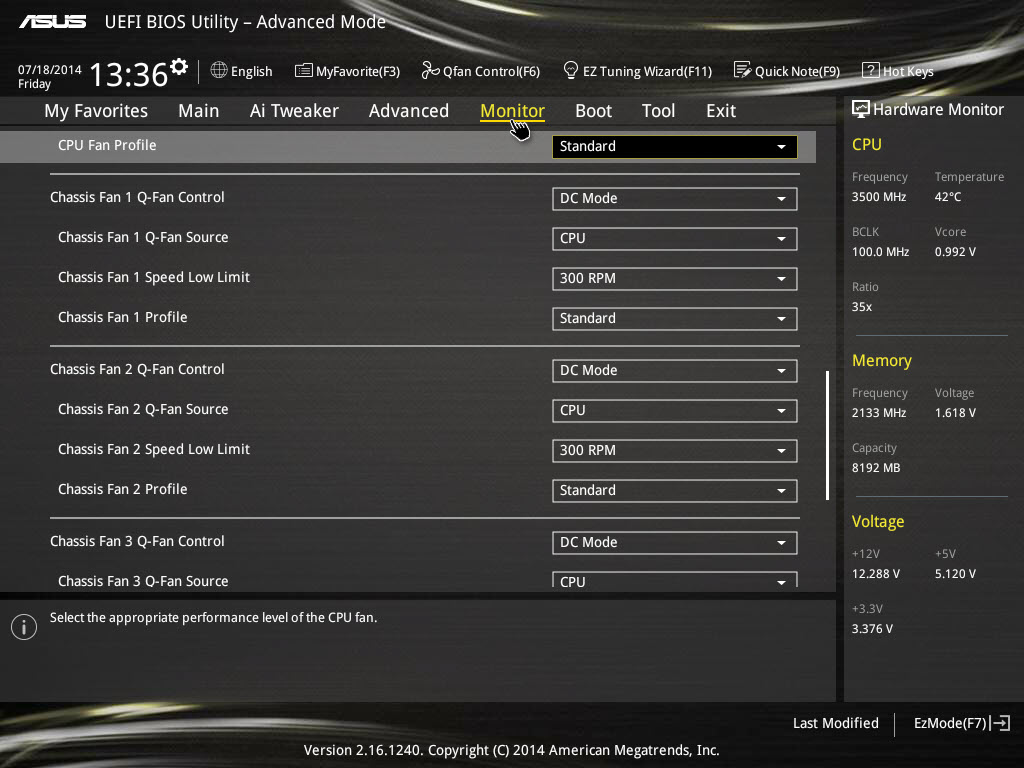Select the Chassis Fan 2 Speed Low Limit label
1024x768 pixels.
(154, 449)
